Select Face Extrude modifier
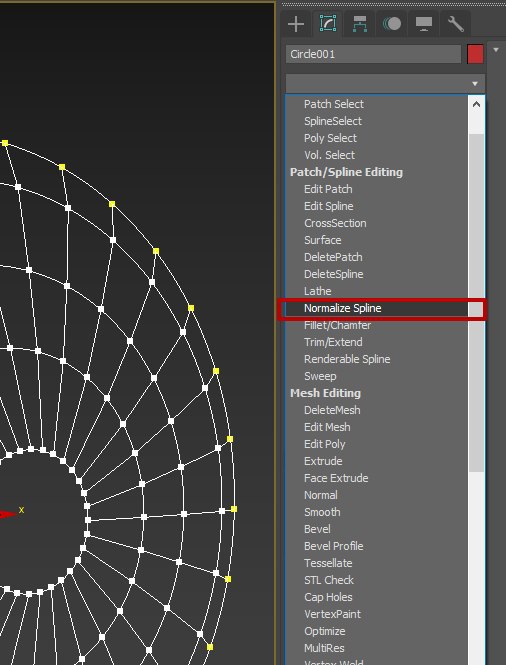 (x=336, y=478)
